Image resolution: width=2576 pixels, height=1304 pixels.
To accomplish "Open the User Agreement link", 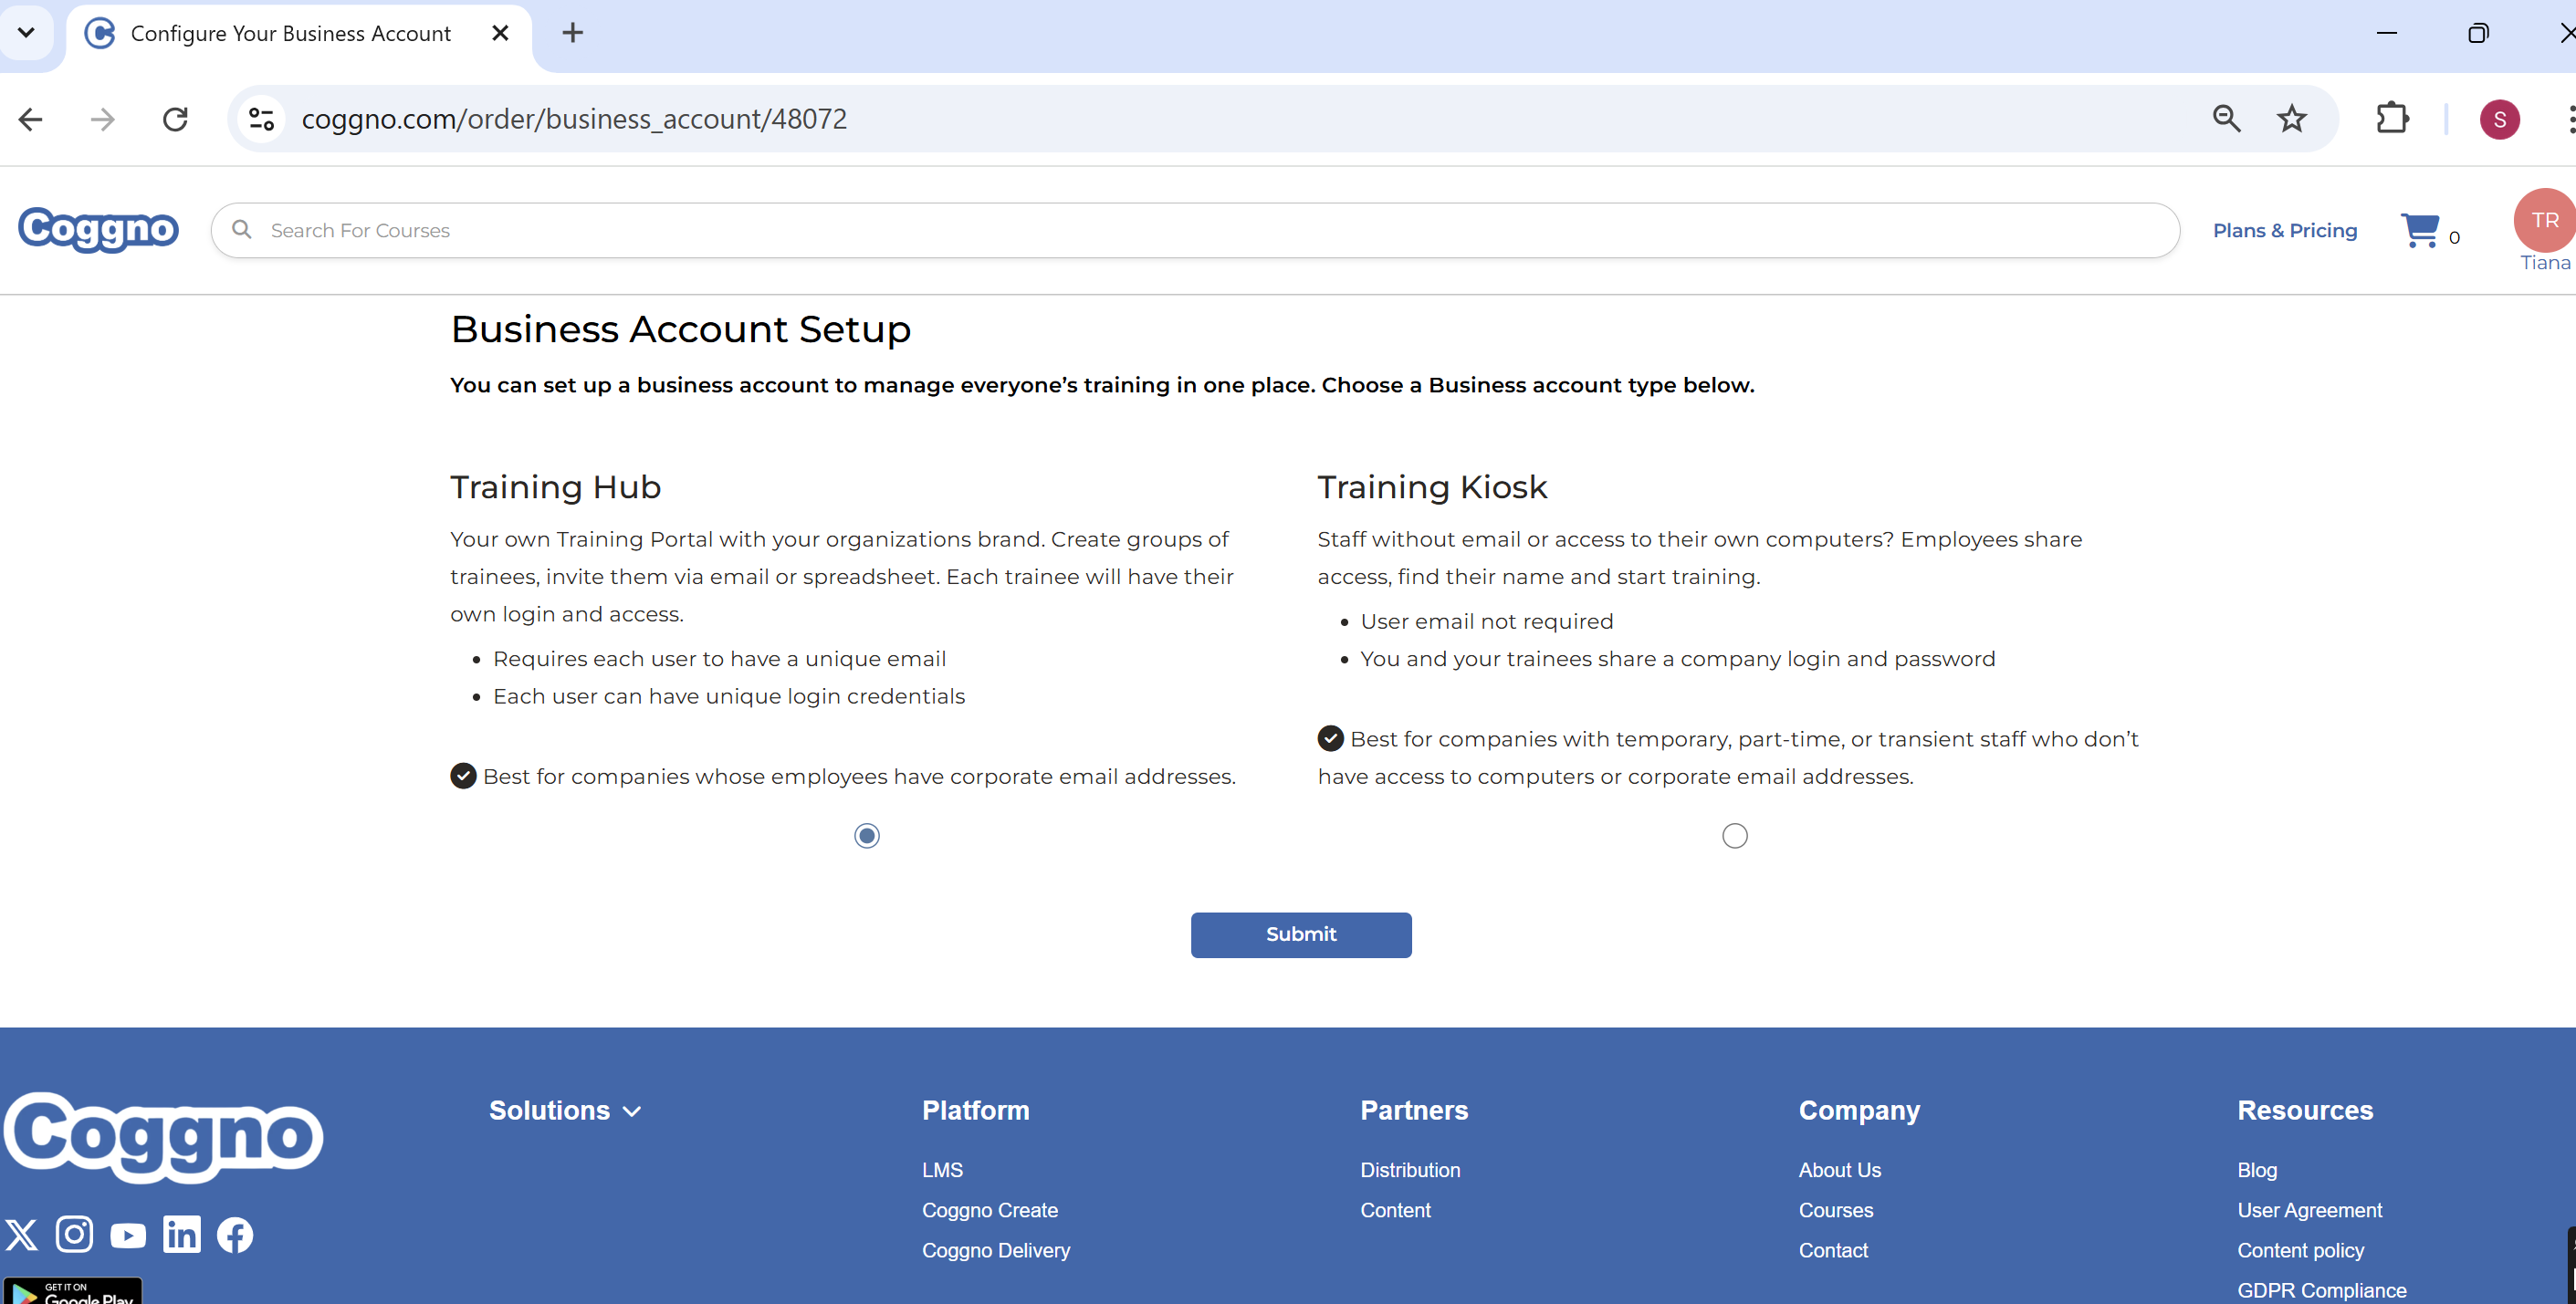I will pos(2310,1210).
